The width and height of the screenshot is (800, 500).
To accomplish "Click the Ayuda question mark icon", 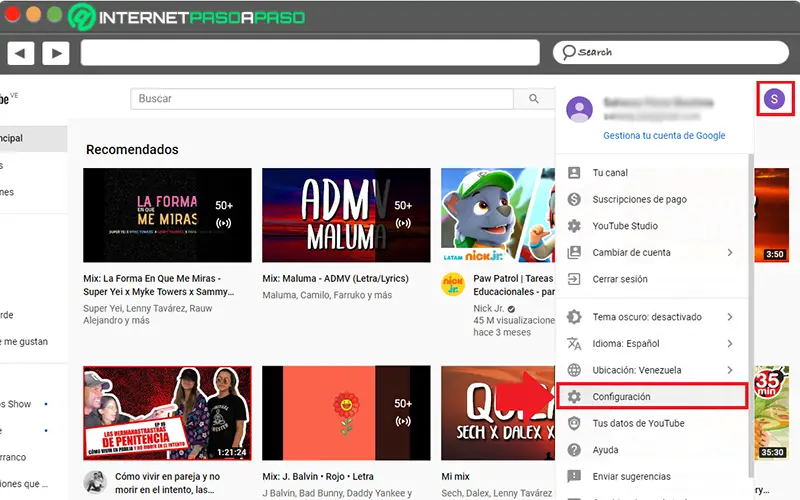I will coord(574,449).
